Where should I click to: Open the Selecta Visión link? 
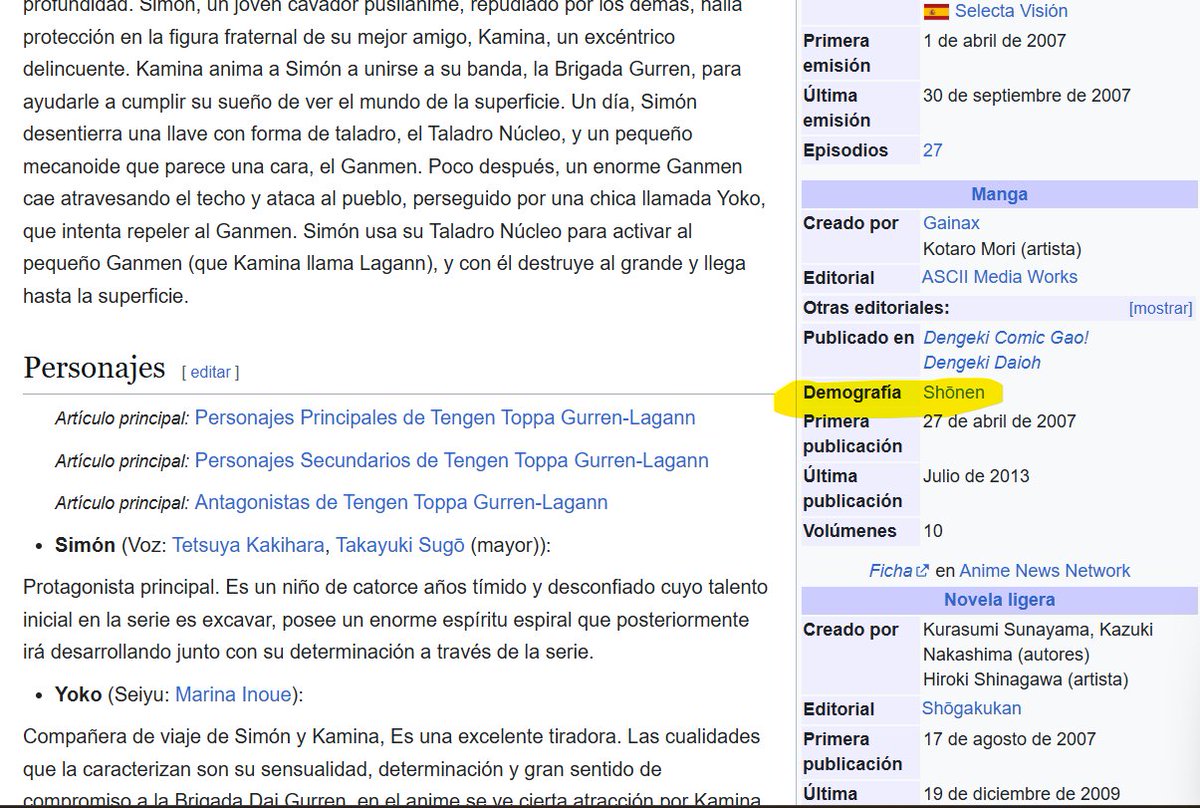[1011, 12]
